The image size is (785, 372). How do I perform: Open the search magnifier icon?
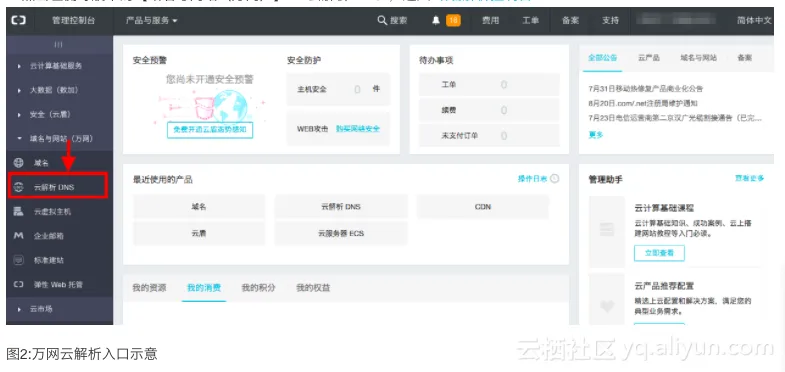pos(382,21)
